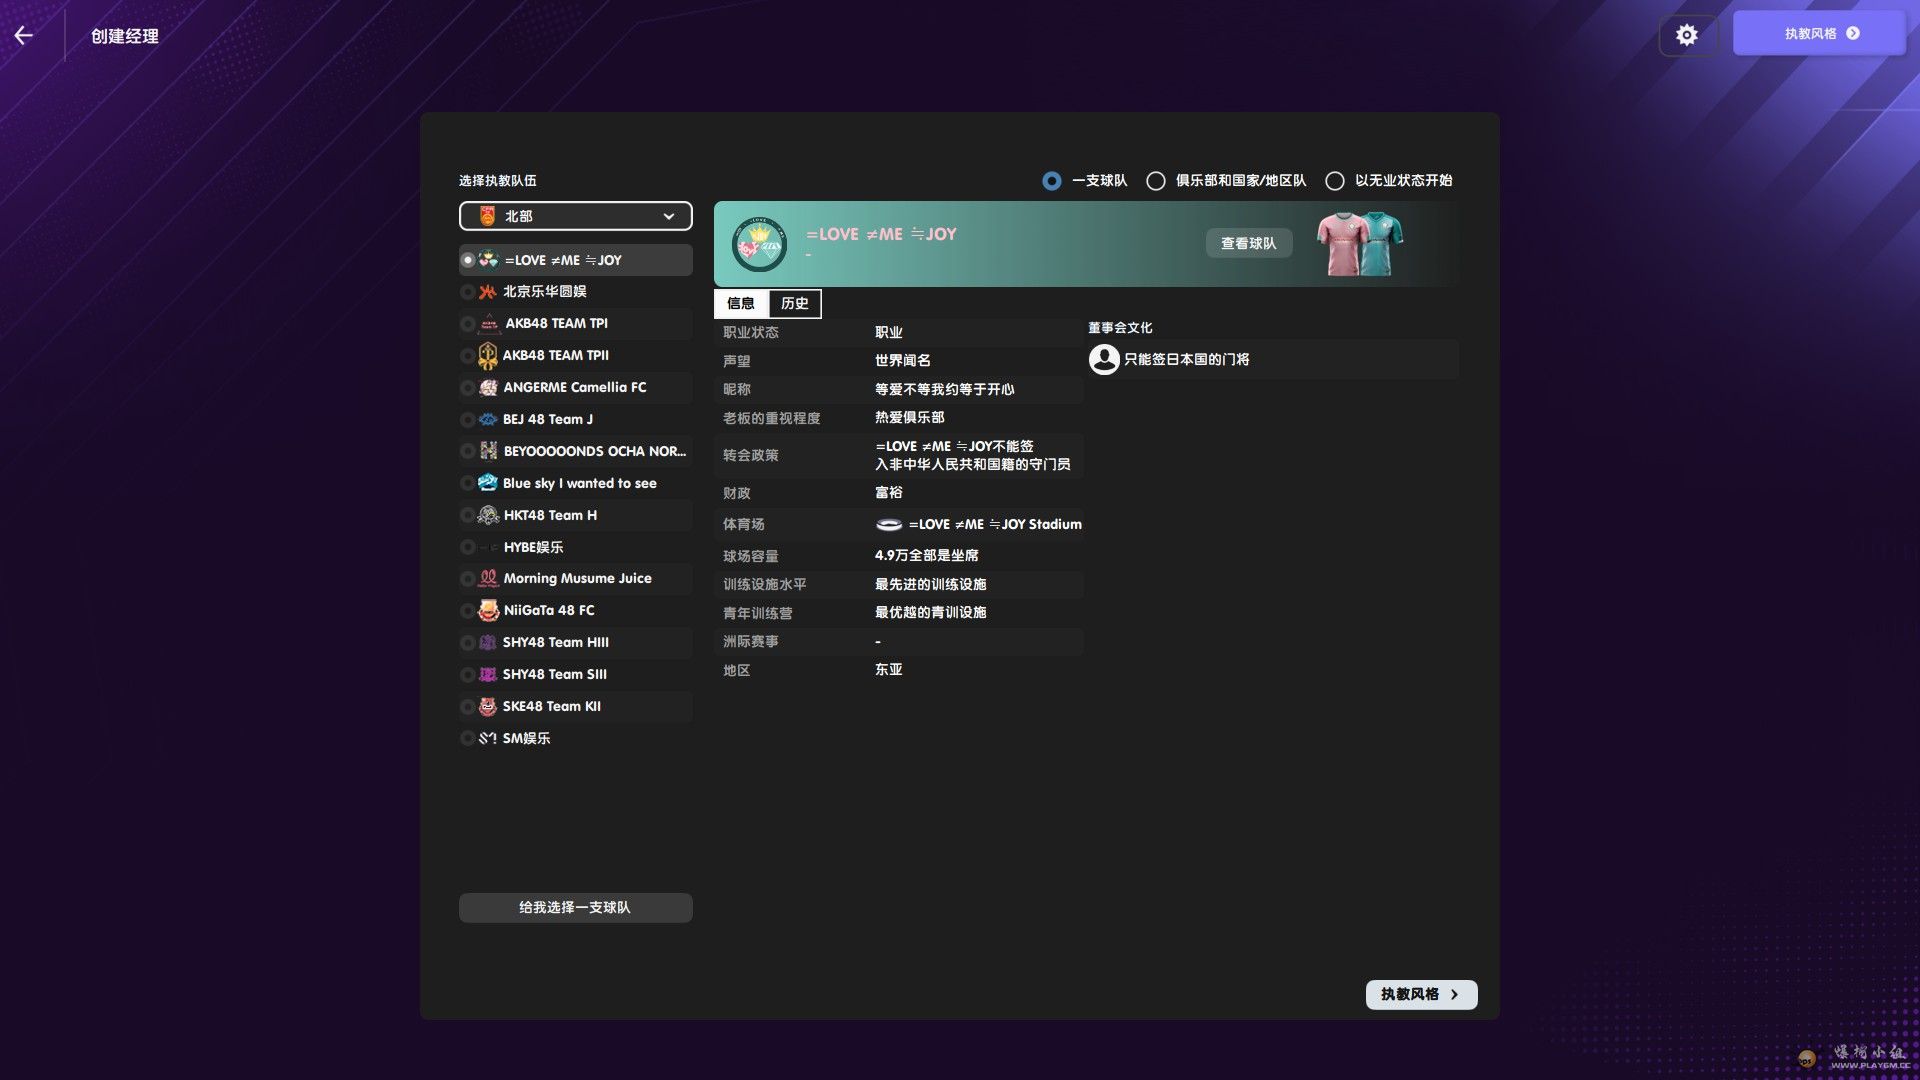Select radio button for SKE48 Team KII
Image resolution: width=1920 pixels, height=1080 pixels.
coord(467,707)
